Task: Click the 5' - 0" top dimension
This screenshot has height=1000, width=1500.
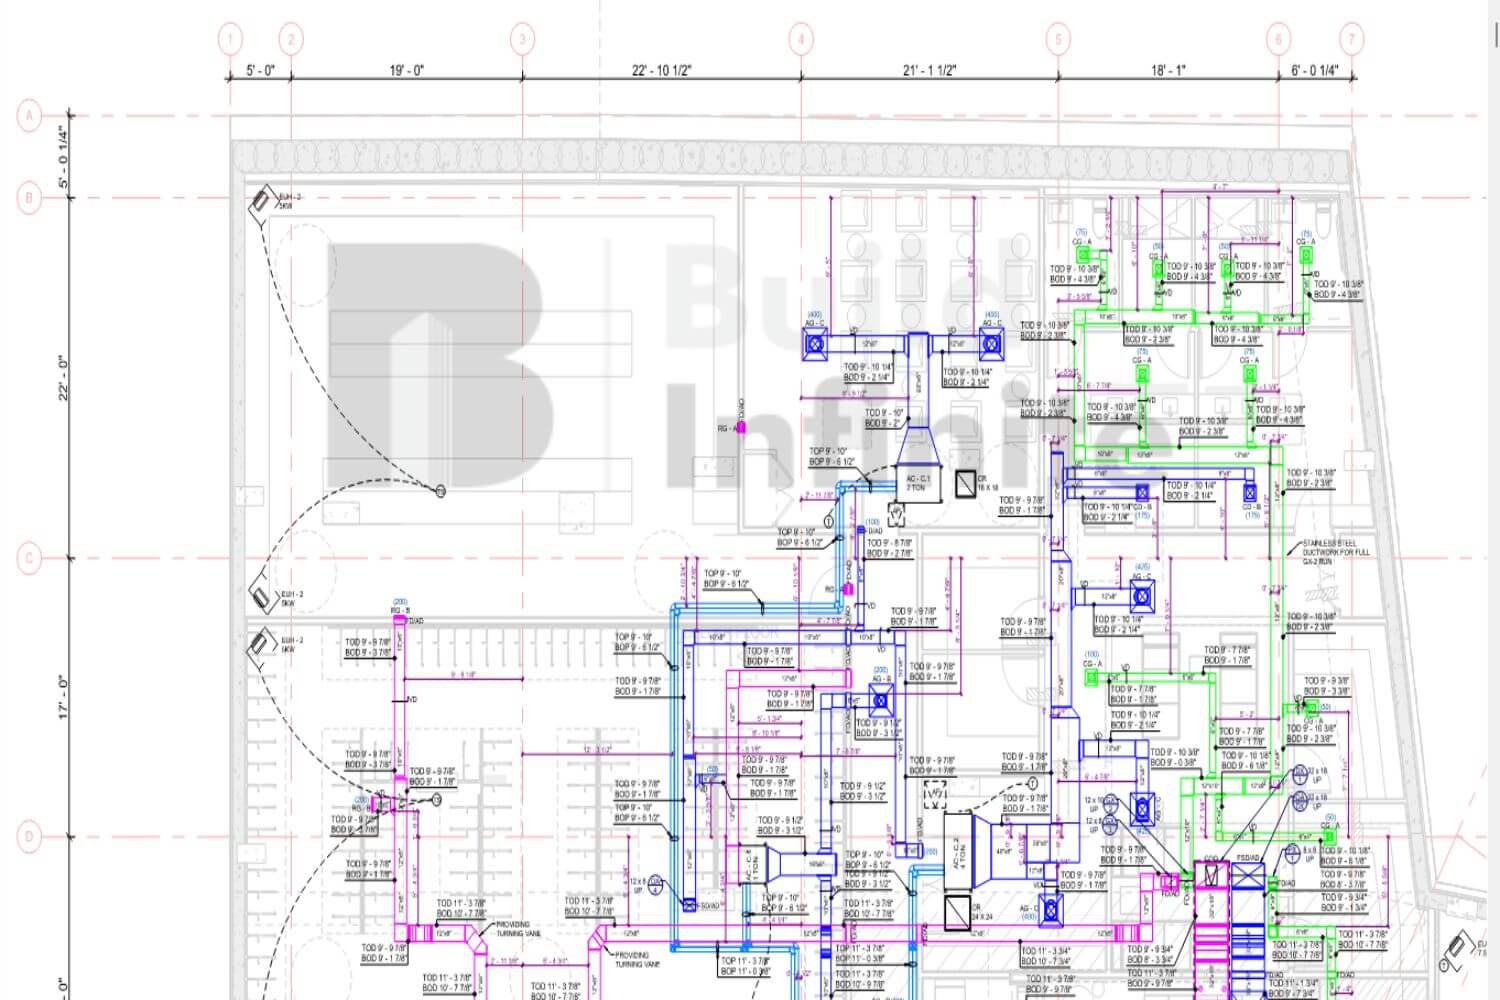Action: (x=260, y=70)
